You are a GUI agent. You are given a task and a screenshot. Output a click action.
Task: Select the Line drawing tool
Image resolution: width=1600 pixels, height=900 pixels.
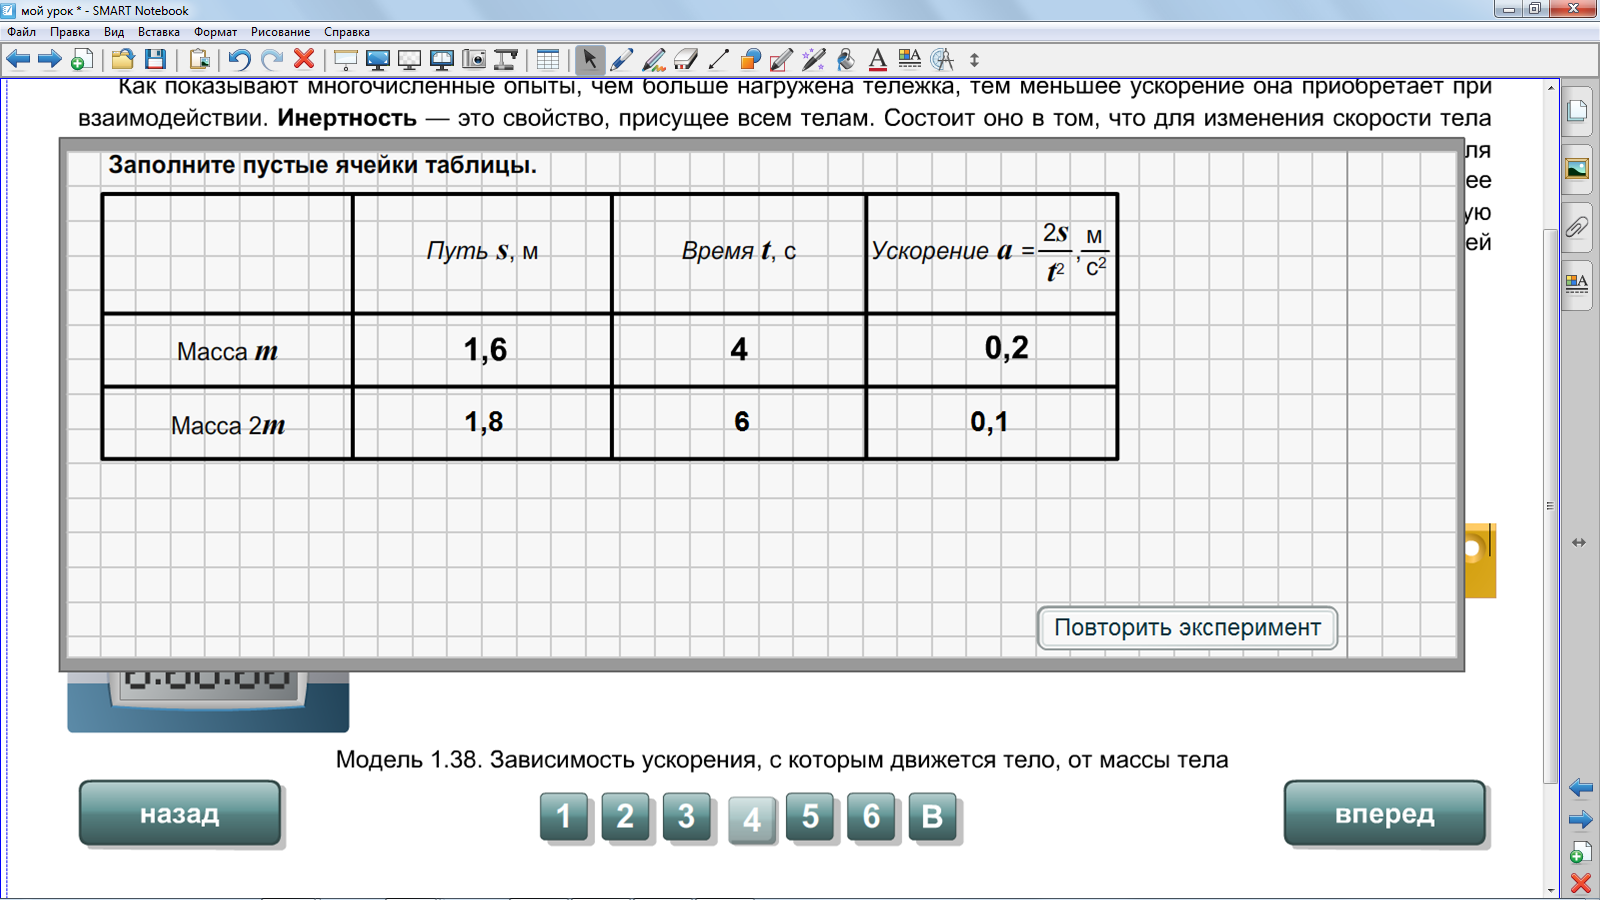tap(718, 60)
